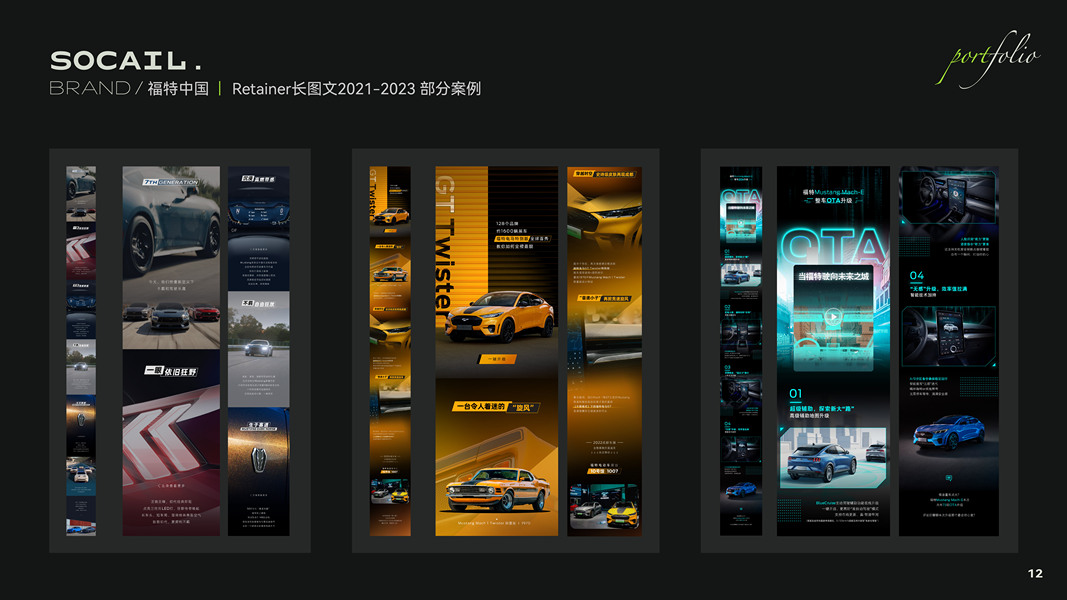
Task: Play the 当福特驶向未来之城 video
Action: [x=833, y=316]
